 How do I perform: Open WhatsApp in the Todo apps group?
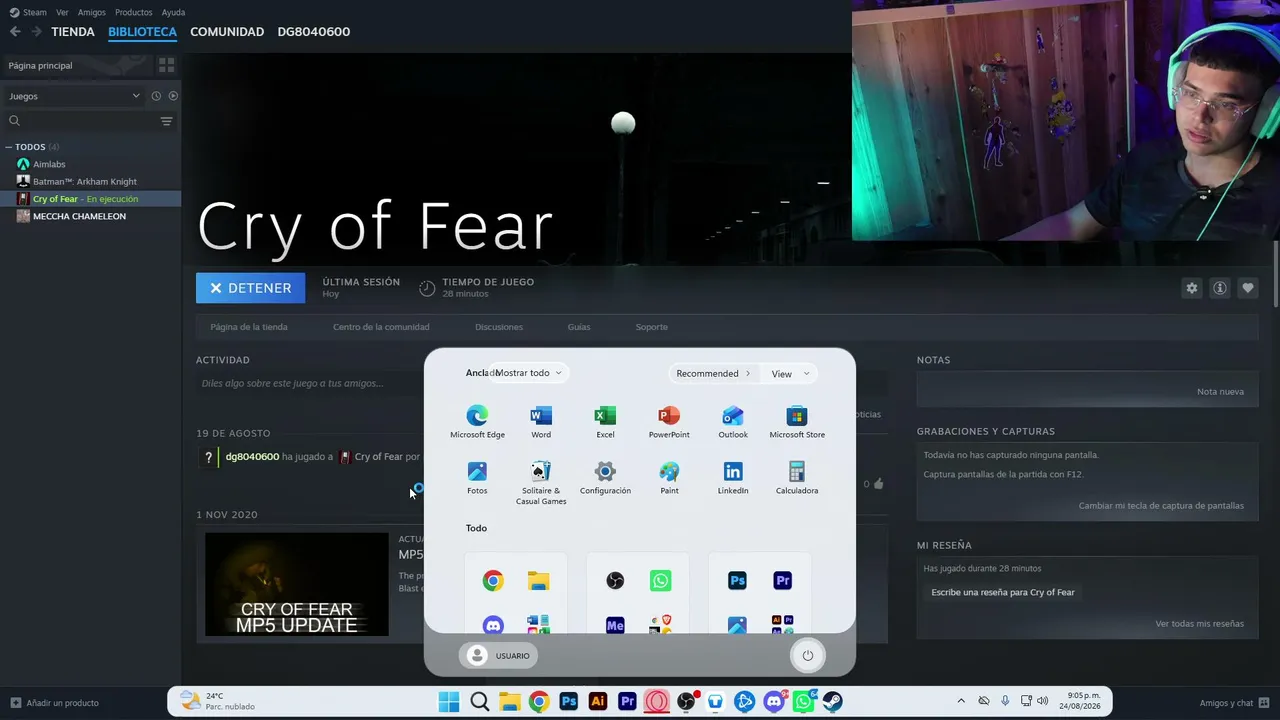coord(660,581)
